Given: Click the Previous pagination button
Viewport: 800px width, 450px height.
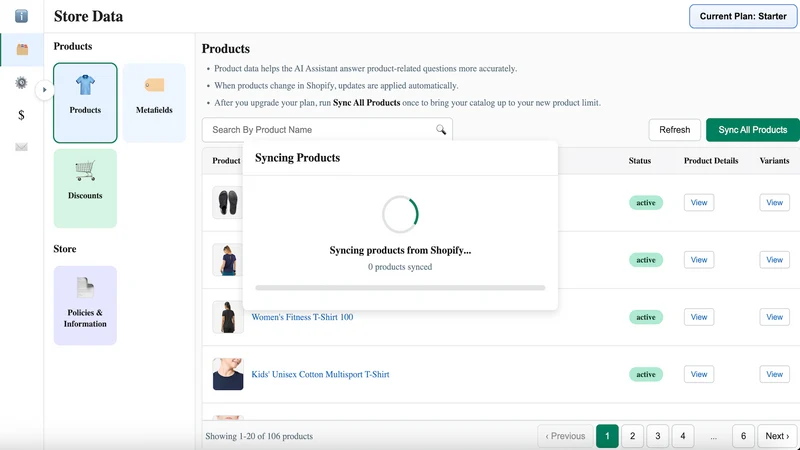Looking at the screenshot, I should coord(565,436).
